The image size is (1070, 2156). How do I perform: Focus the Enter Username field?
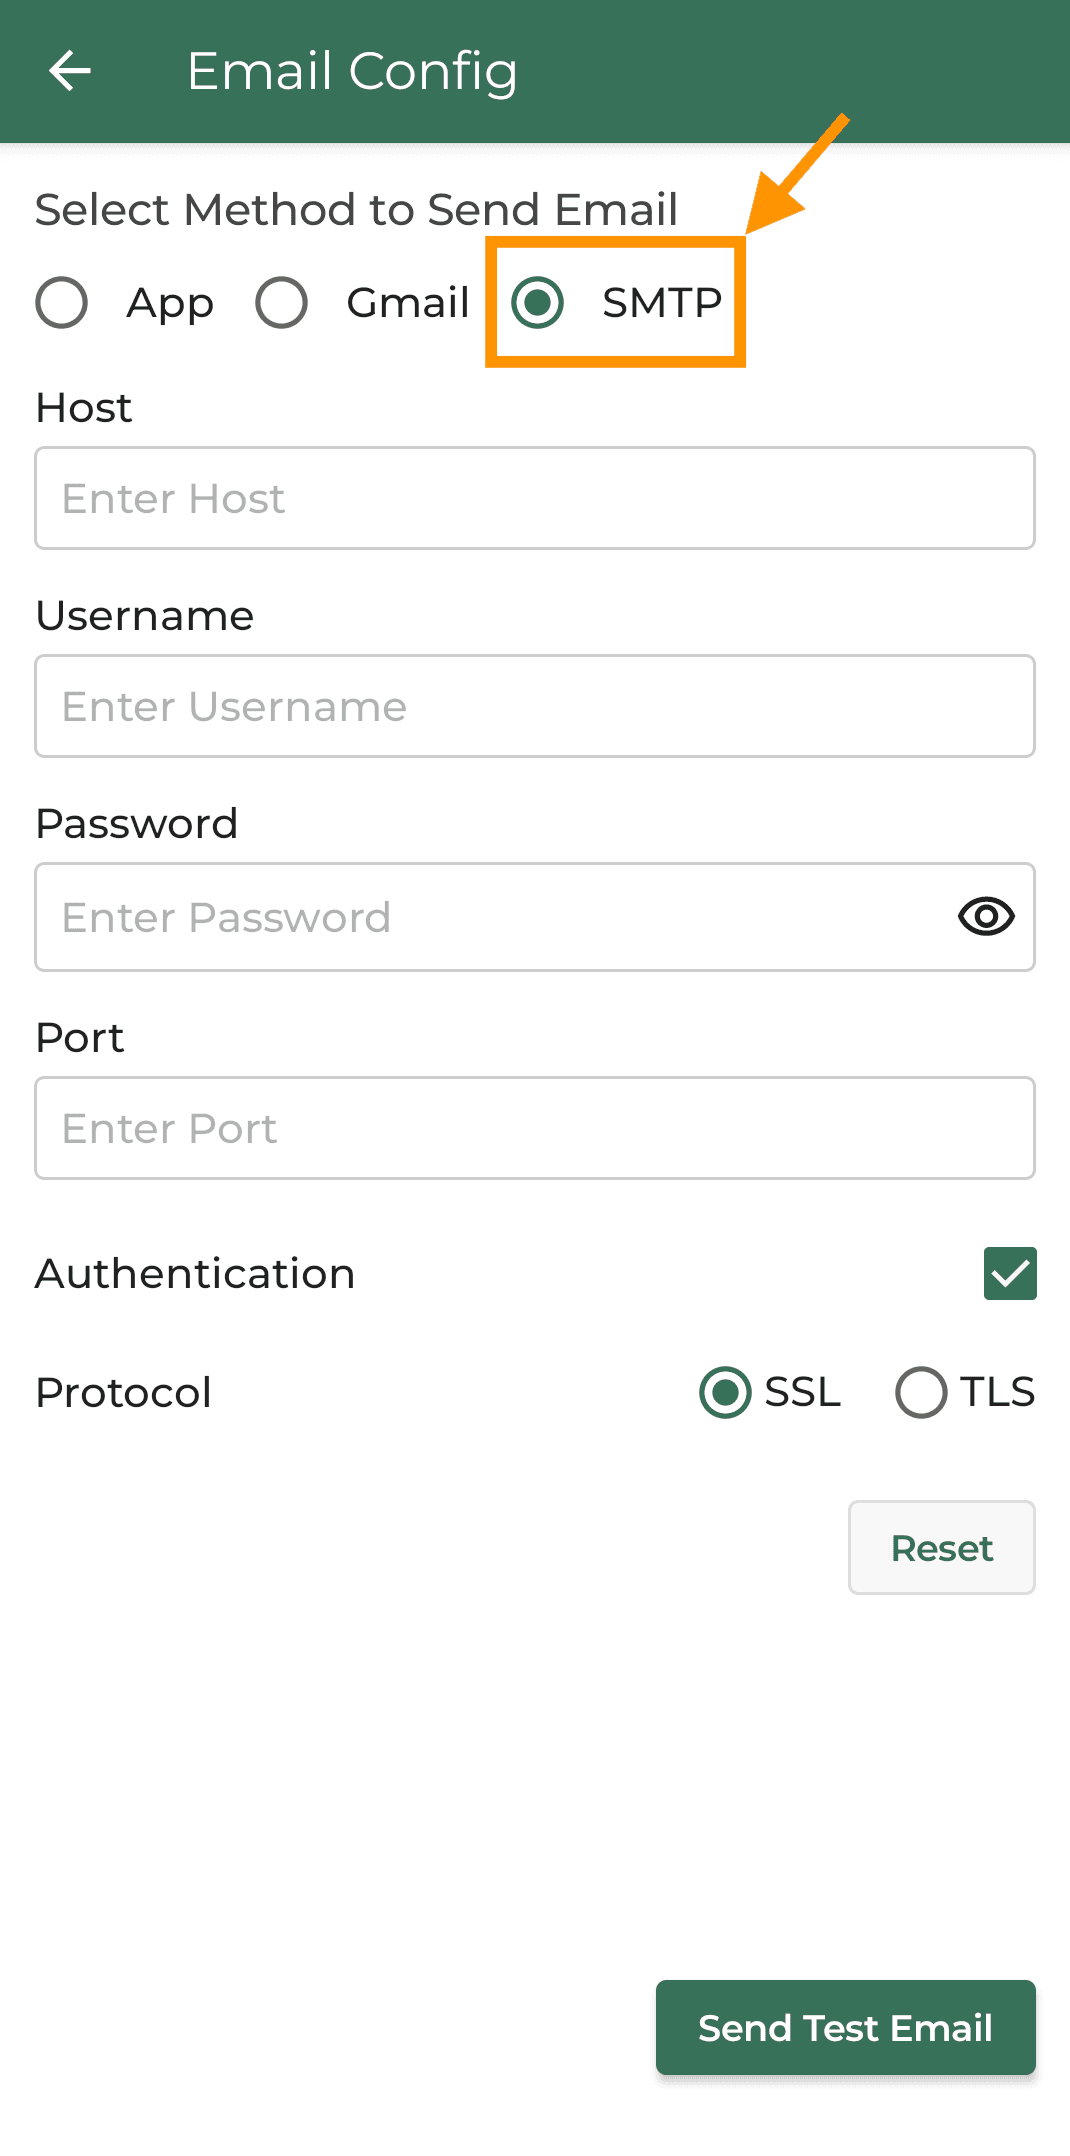point(535,706)
